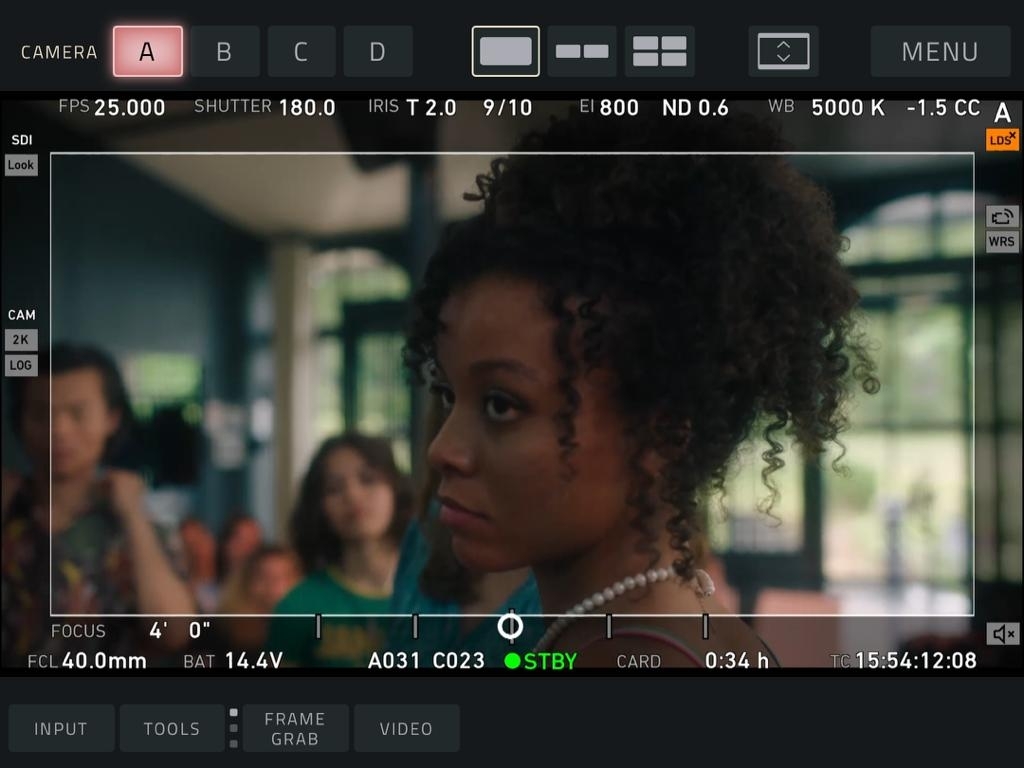Viewport: 1024px width, 768px height.
Task: Click the WRS wireless indicator
Action: point(1002,241)
